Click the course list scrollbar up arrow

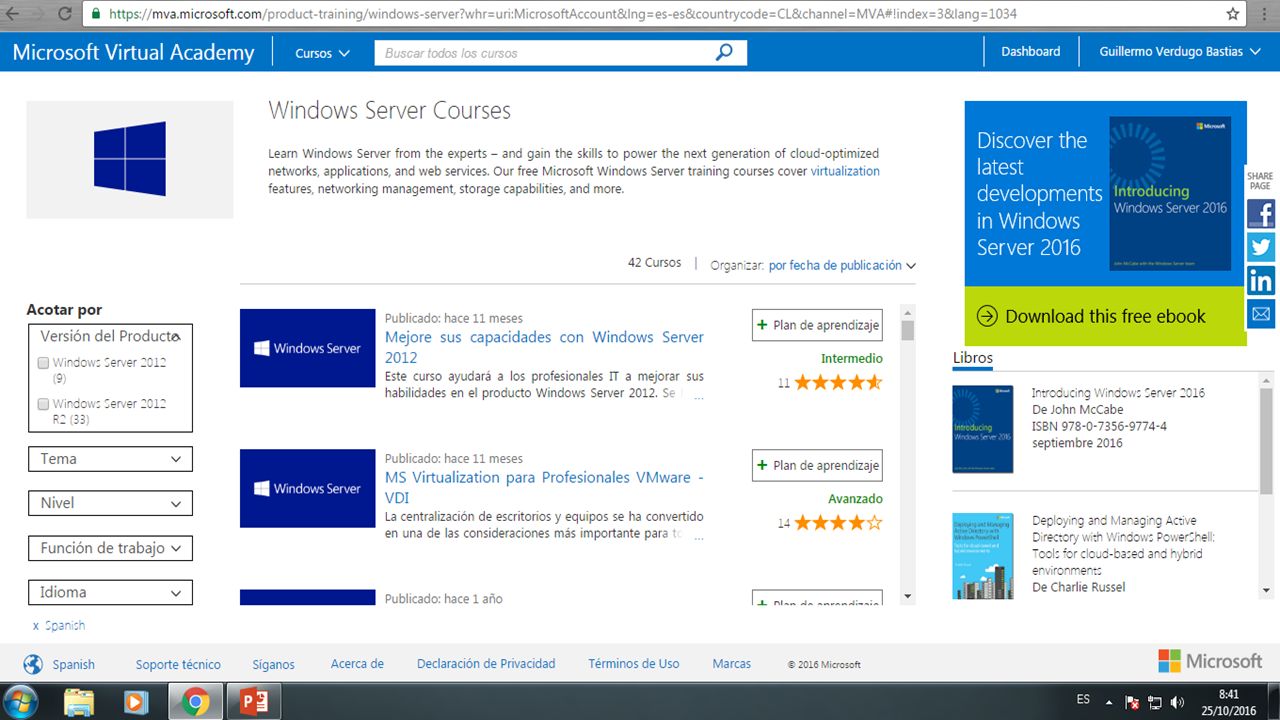pyautogui.click(x=908, y=312)
